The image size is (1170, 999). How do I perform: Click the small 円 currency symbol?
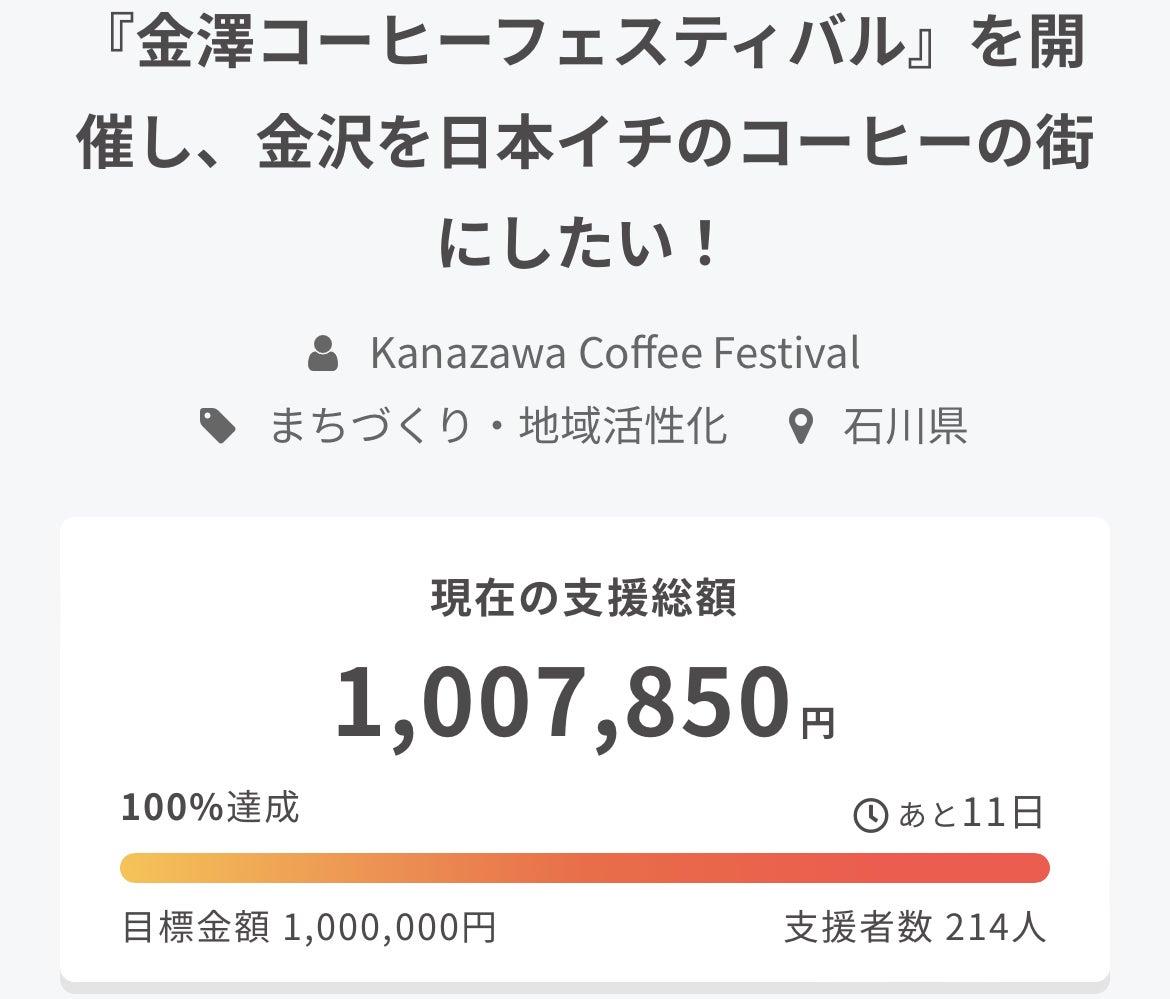click(818, 723)
